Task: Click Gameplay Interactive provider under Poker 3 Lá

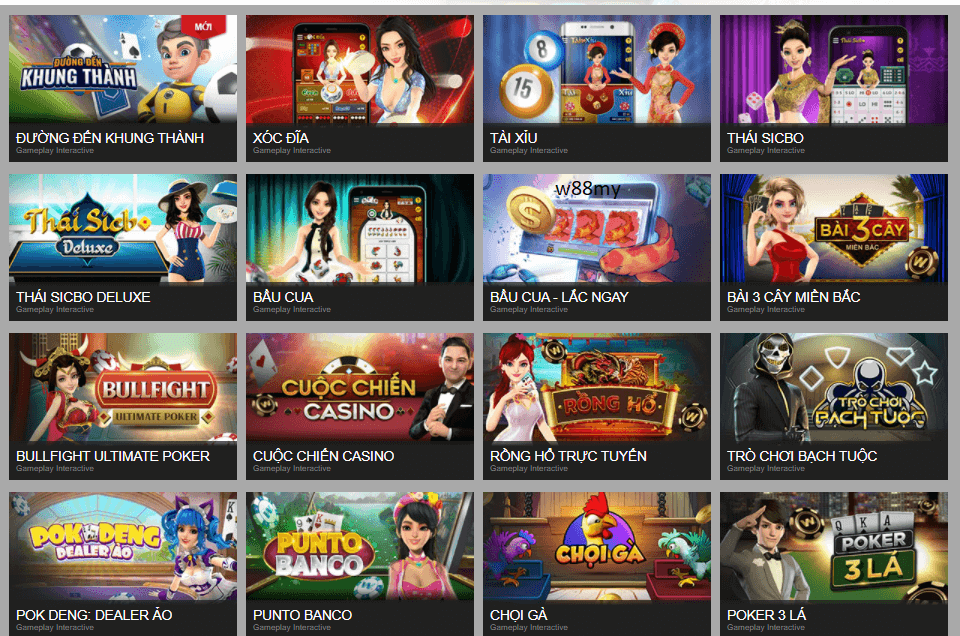Action: [765, 627]
